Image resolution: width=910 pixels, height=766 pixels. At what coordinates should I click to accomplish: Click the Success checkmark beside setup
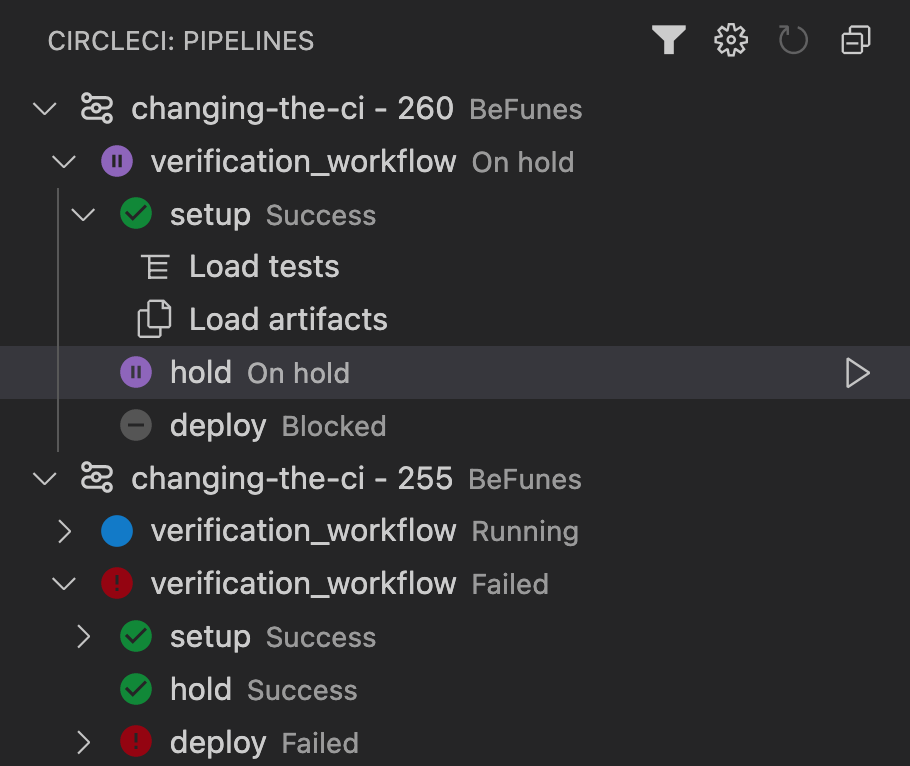135,214
